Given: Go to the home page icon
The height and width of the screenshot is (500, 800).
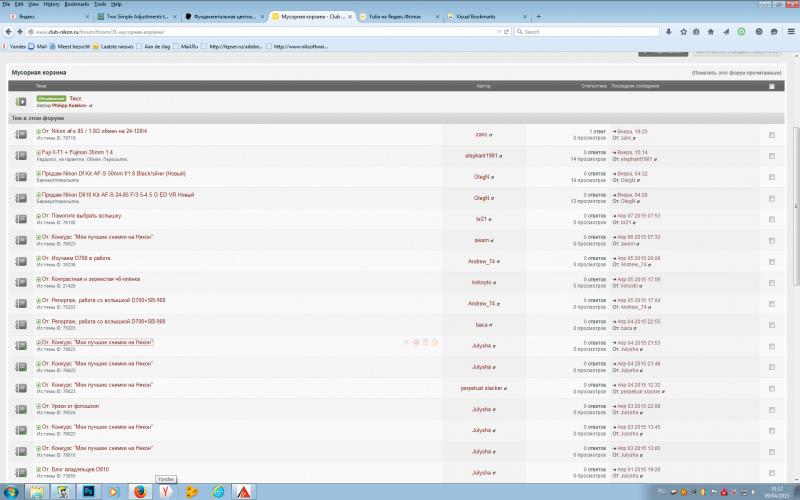Looking at the screenshot, I should (x=711, y=32).
